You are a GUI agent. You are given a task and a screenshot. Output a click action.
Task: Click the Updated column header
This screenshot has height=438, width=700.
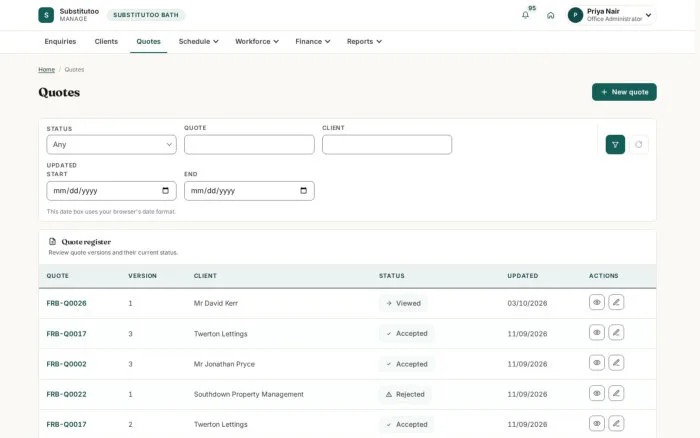[x=523, y=276]
